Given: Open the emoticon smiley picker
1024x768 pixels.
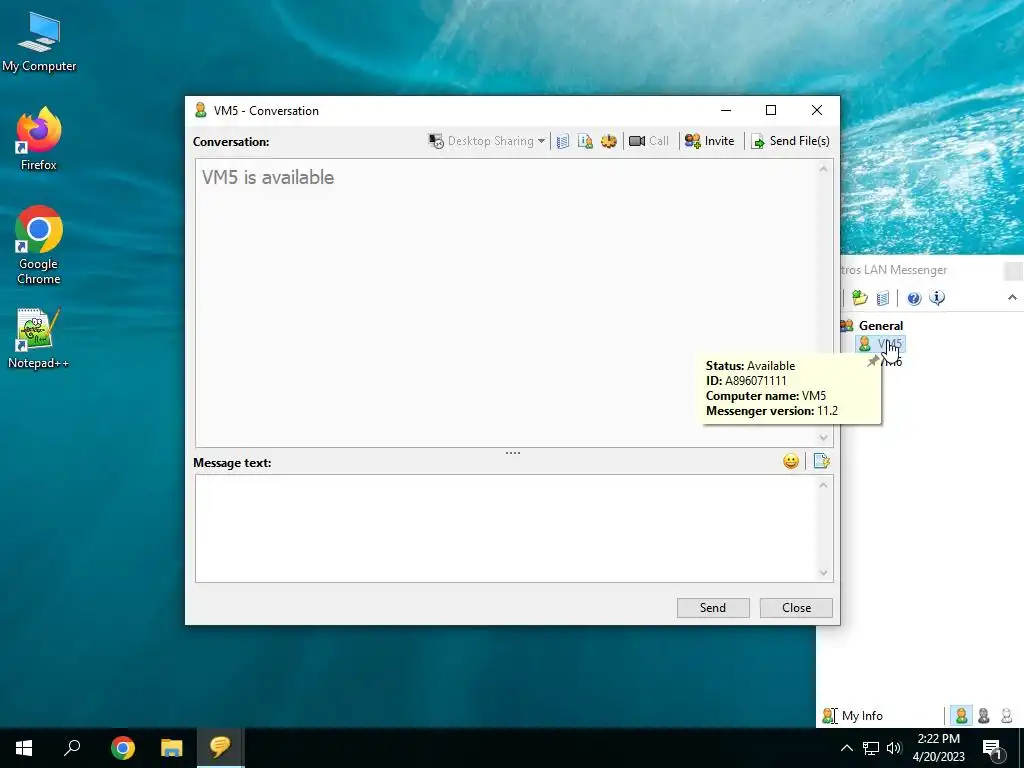Looking at the screenshot, I should click(791, 462).
